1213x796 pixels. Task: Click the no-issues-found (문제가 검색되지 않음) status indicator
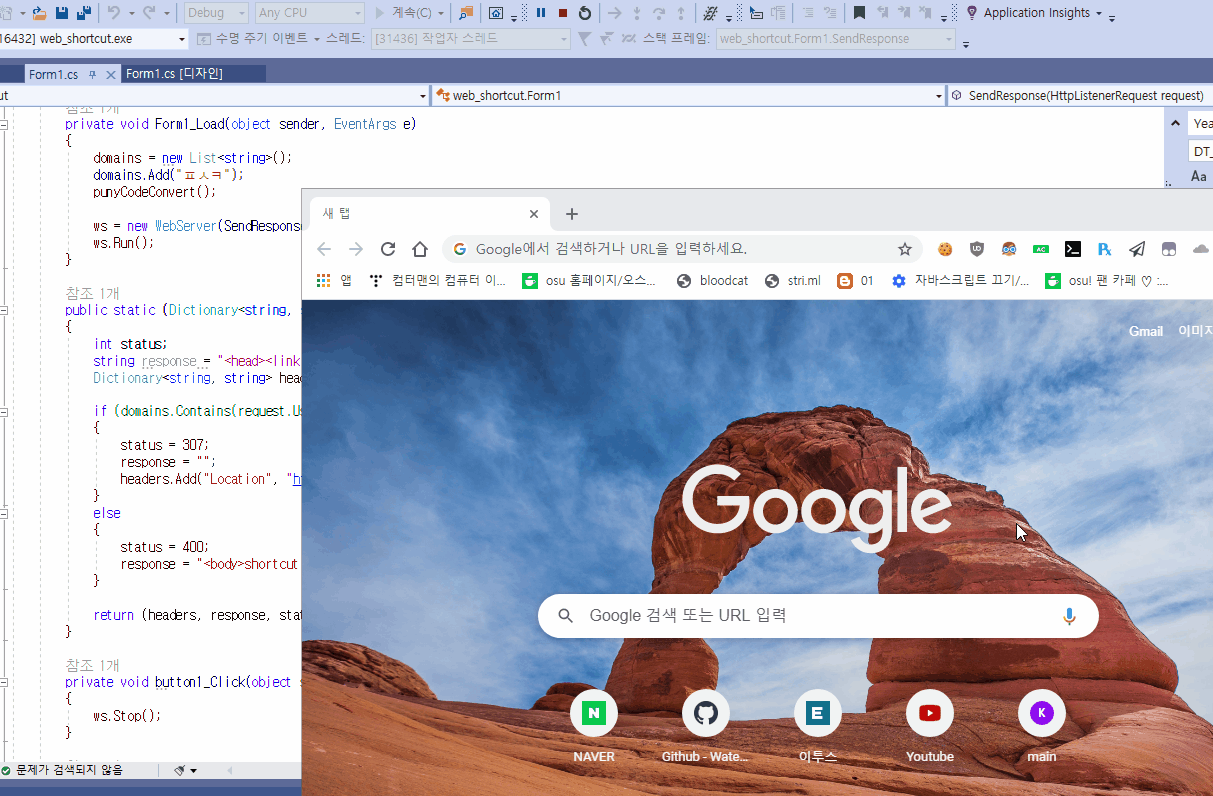coord(62,770)
